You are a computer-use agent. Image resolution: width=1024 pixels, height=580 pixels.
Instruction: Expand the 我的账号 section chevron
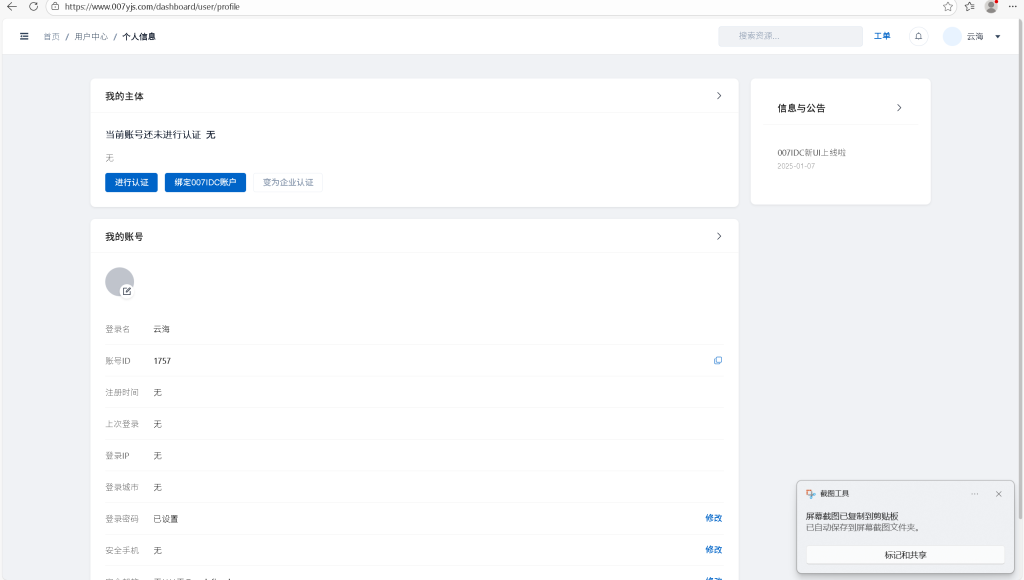[x=719, y=236]
